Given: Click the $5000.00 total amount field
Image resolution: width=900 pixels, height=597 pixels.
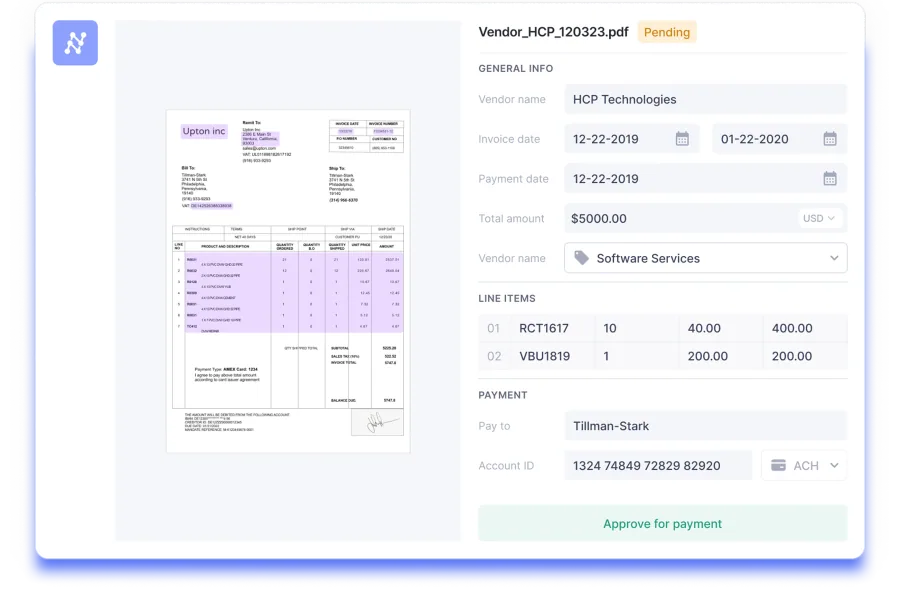Looking at the screenshot, I should 705,218.
